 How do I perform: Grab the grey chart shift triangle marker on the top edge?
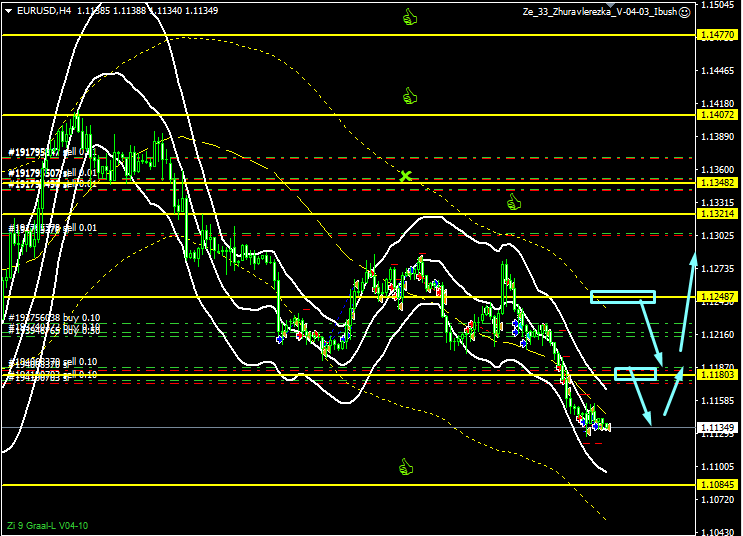tap(610, 5)
